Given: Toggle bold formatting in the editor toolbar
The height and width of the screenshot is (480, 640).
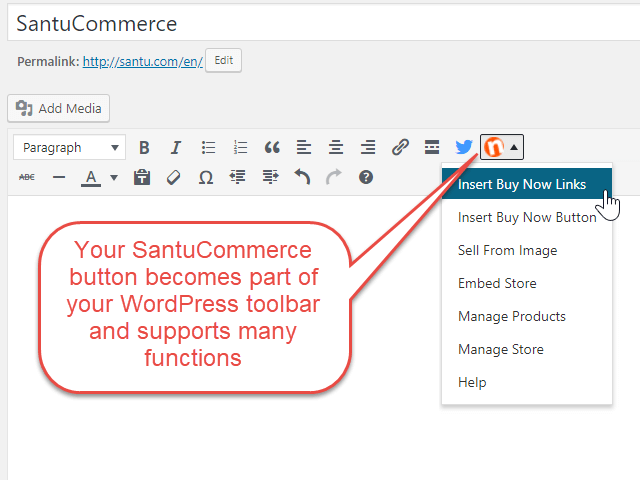Looking at the screenshot, I should 144,147.
